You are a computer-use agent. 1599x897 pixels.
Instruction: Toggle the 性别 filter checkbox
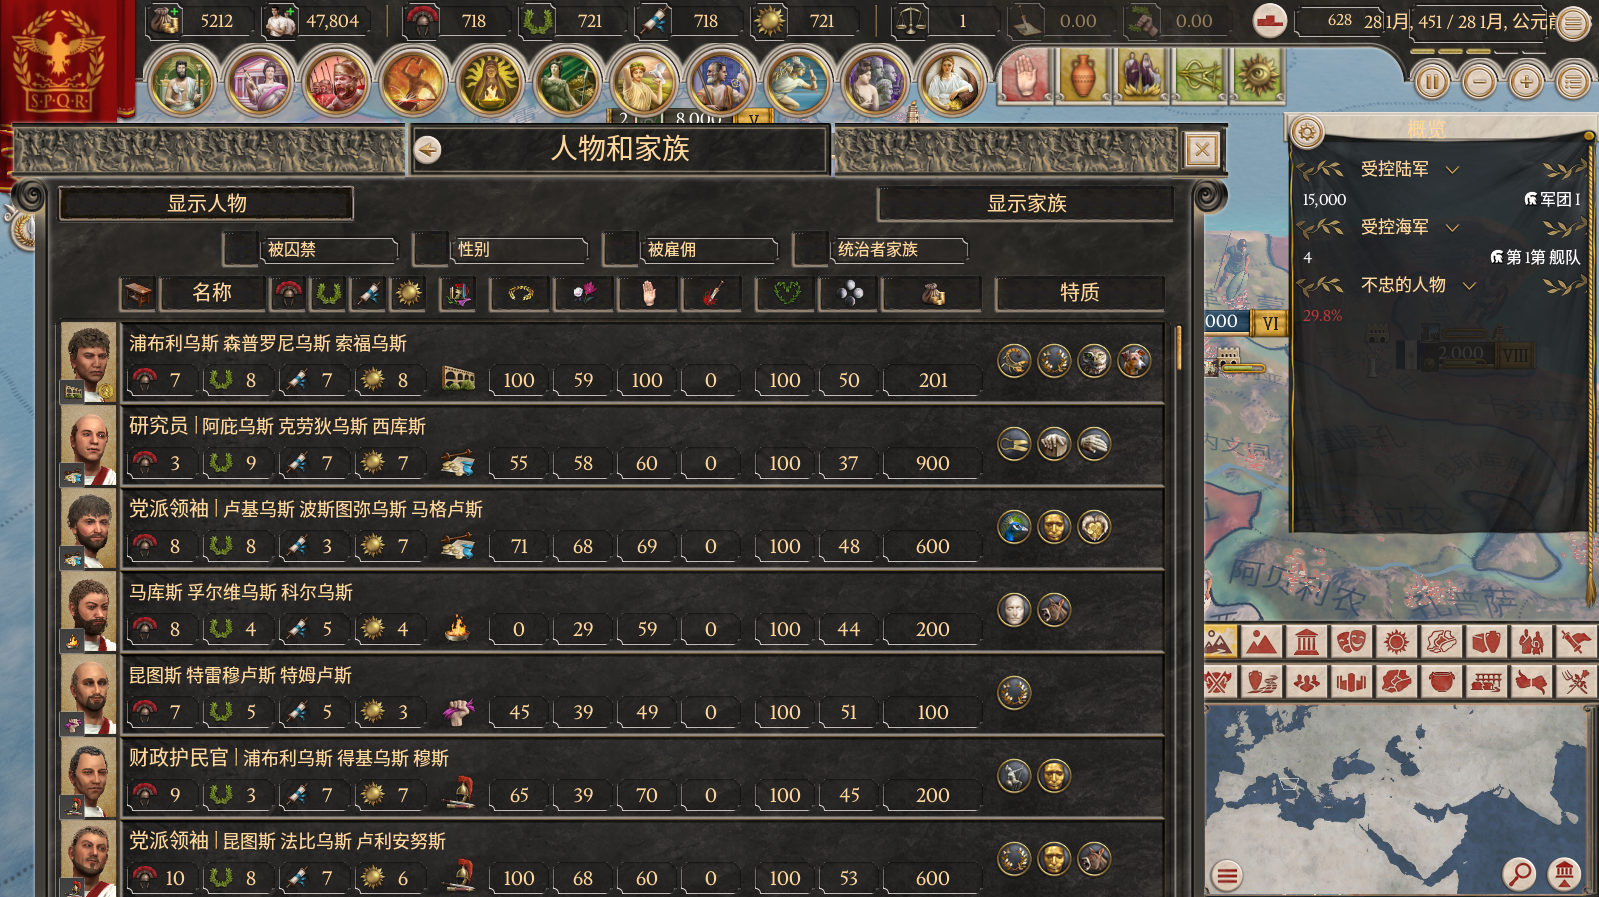(x=431, y=249)
